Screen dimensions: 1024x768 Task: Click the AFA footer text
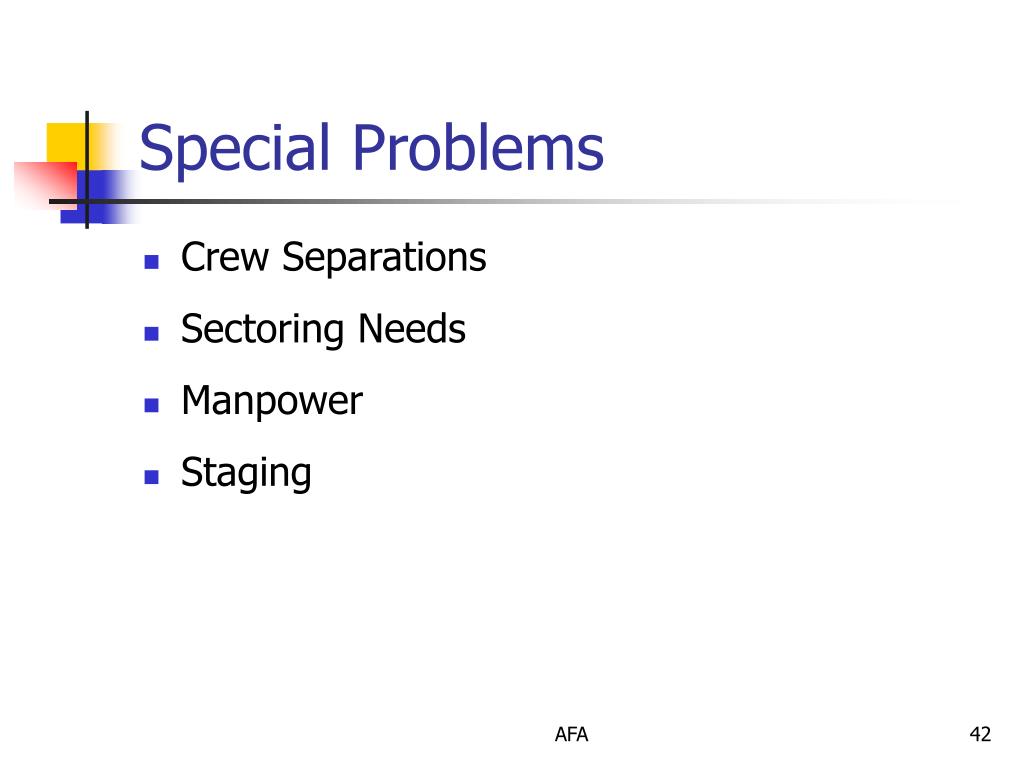[x=571, y=735]
